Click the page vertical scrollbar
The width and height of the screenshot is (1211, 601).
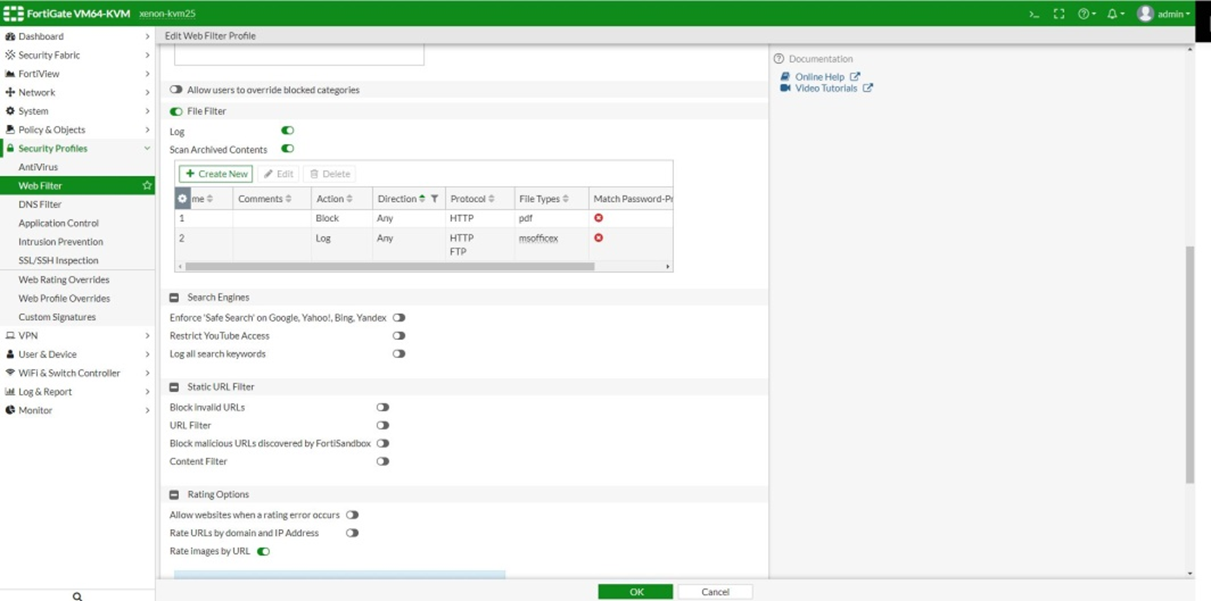[1189, 365]
